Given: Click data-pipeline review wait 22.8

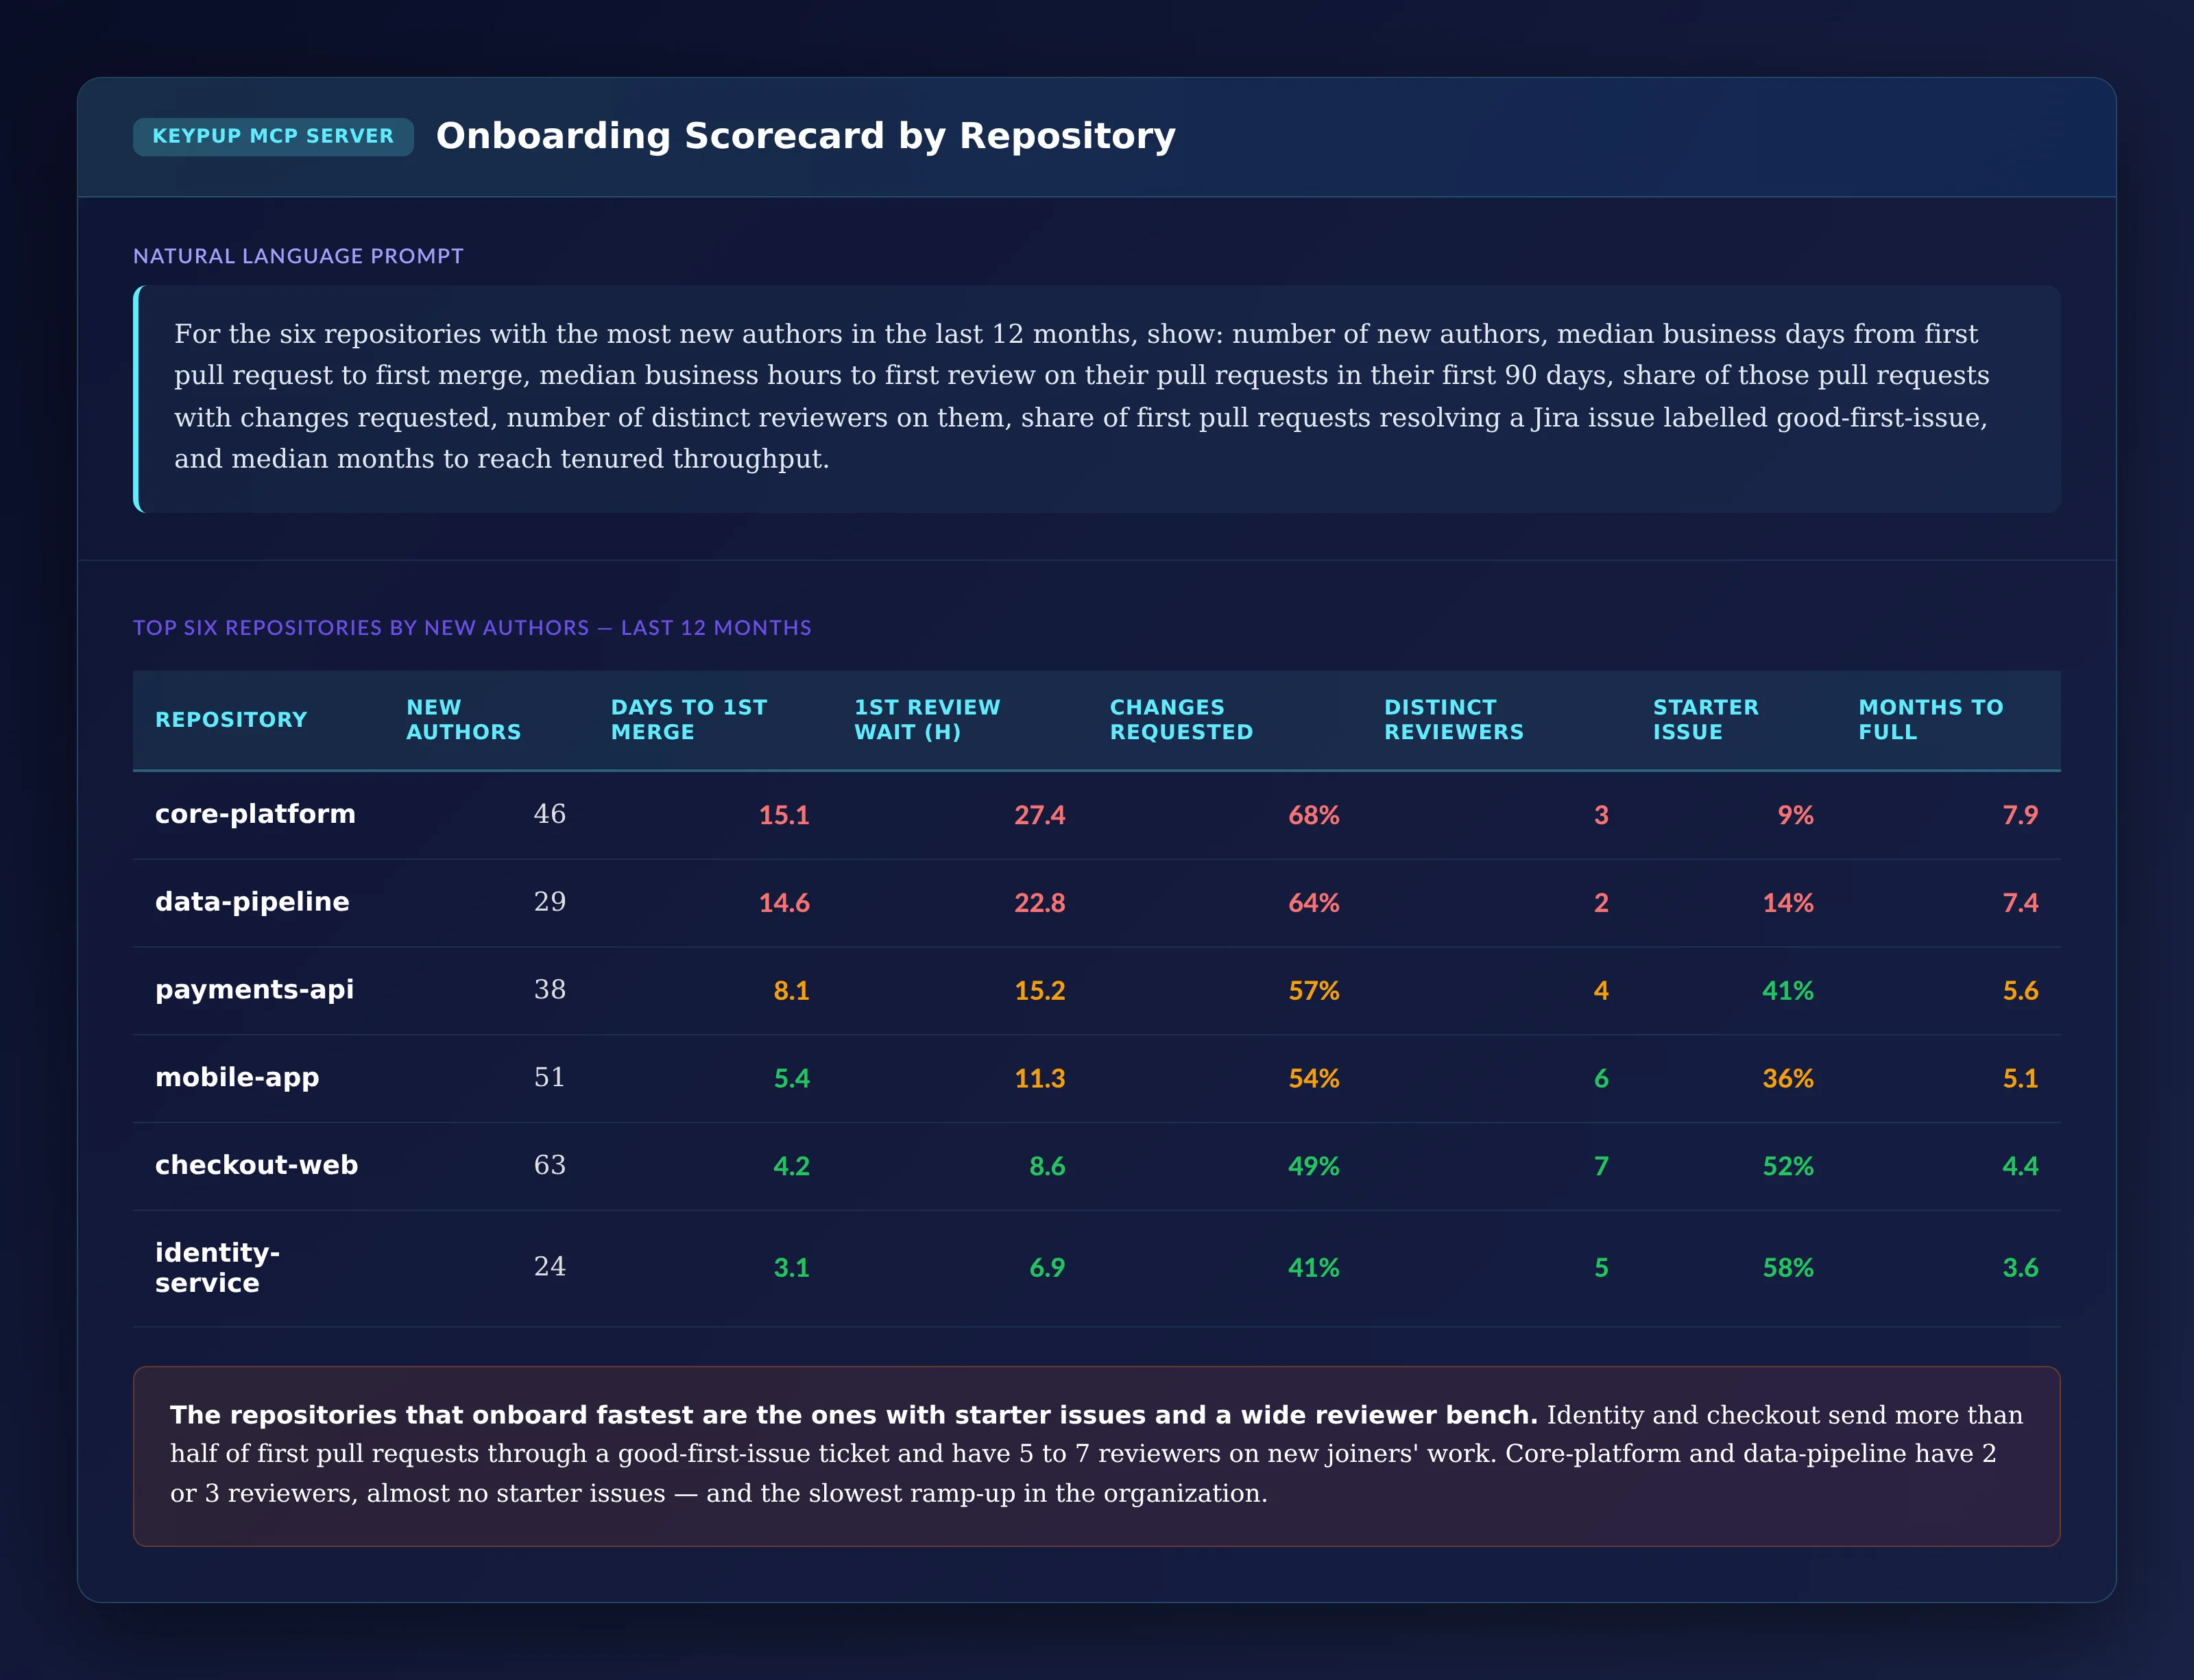Looking at the screenshot, I should (x=1040, y=903).
